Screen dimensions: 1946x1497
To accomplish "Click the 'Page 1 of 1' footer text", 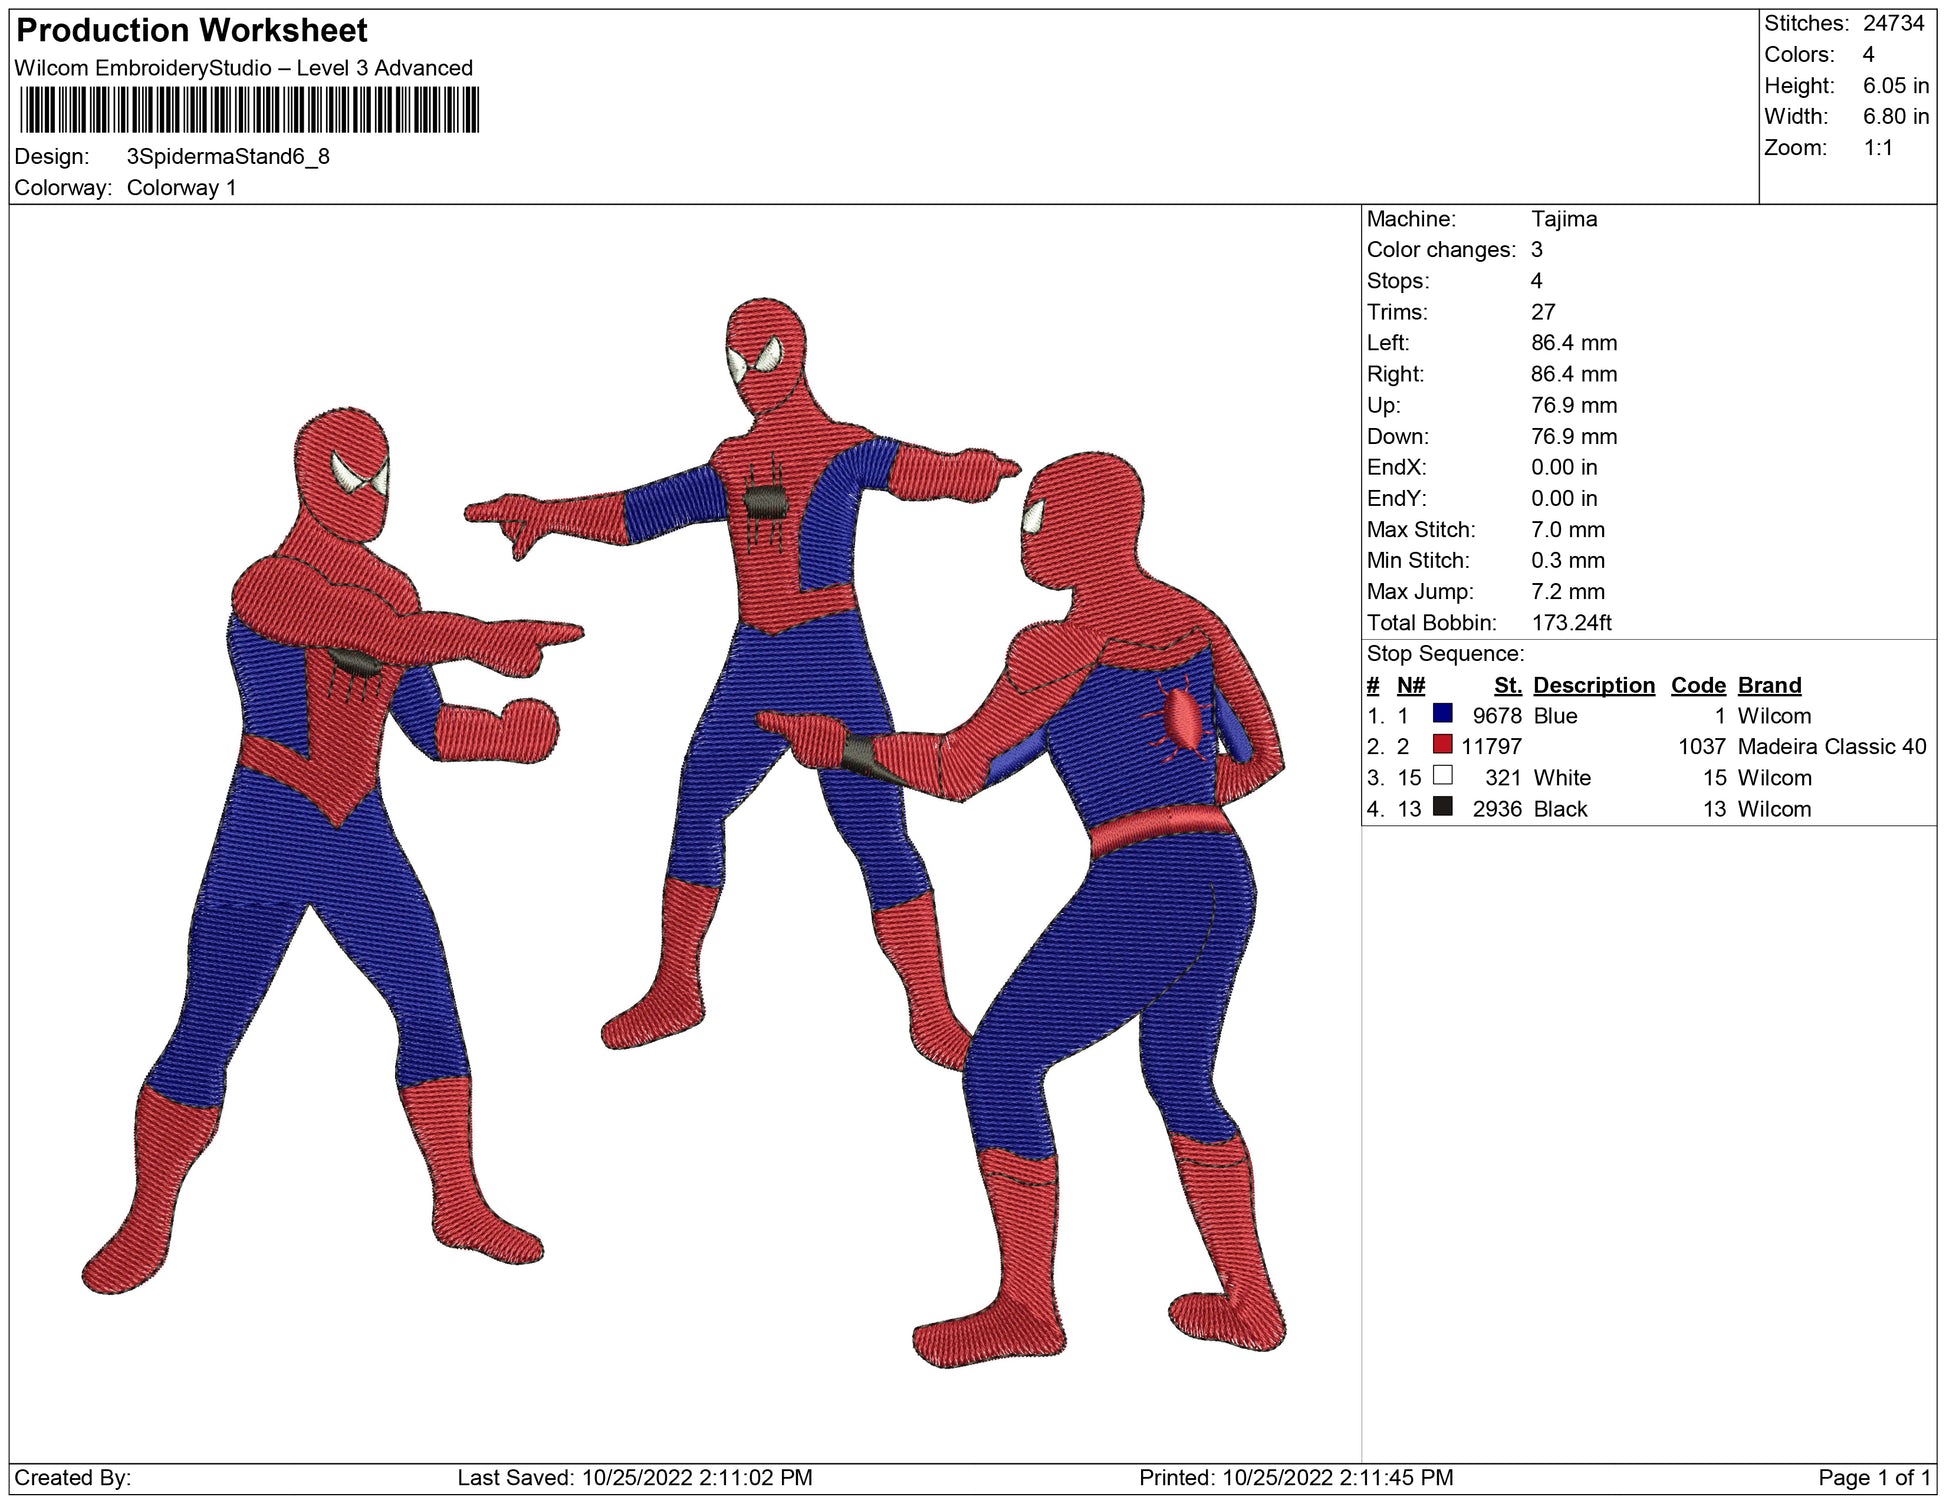I will coord(1874,1478).
